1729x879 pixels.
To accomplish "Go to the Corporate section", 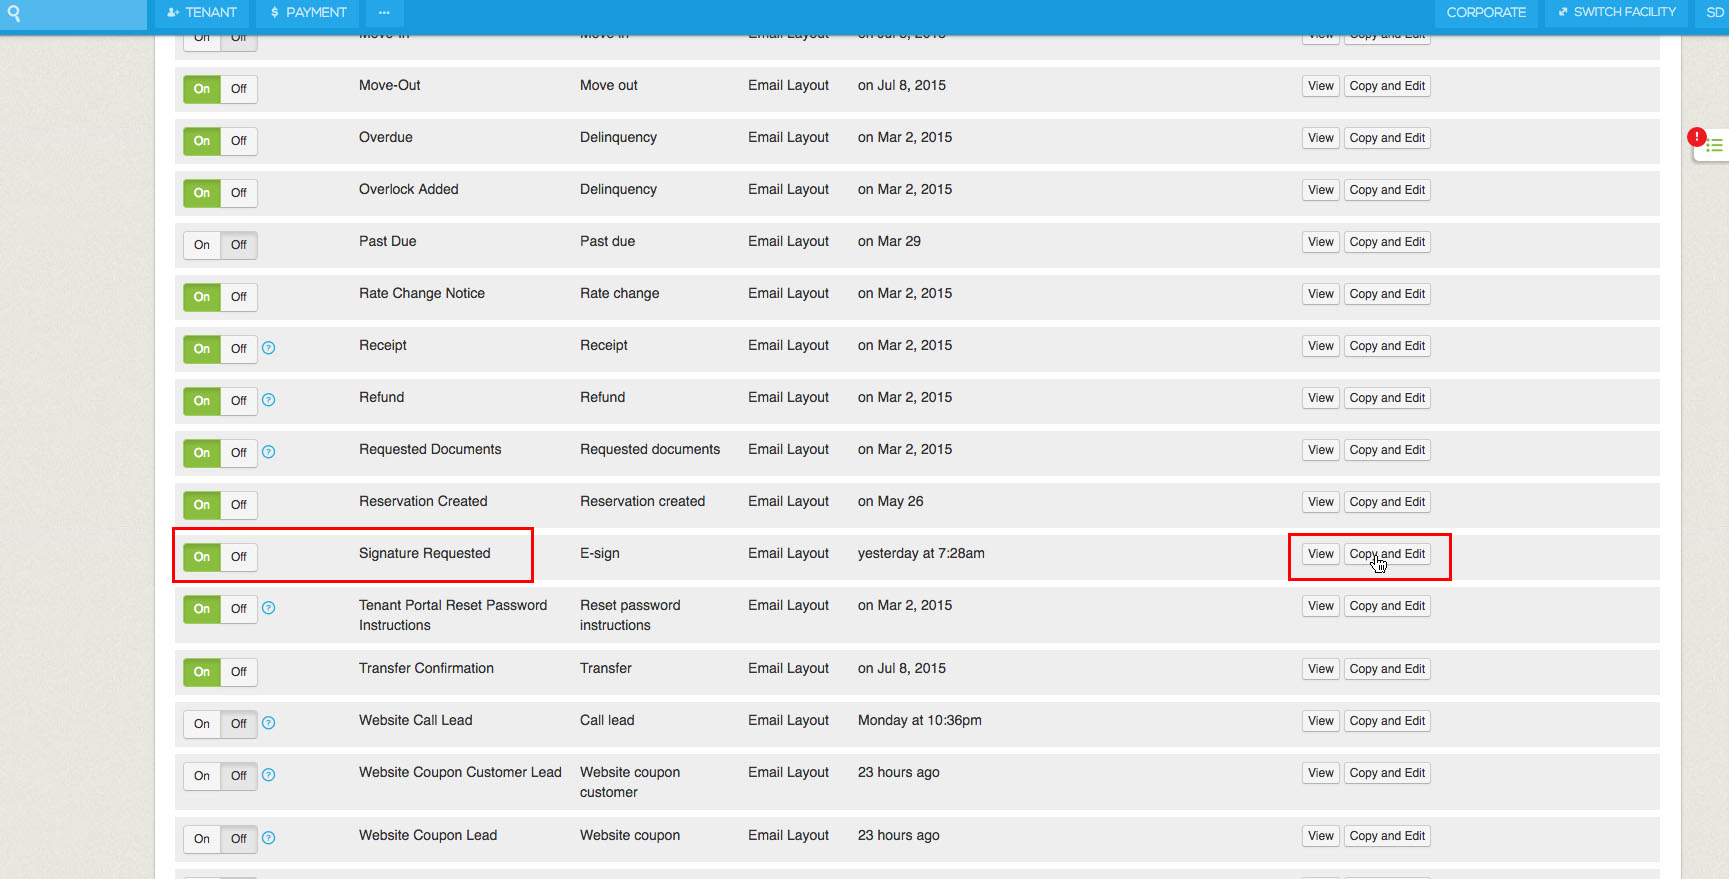I will (1486, 13).
